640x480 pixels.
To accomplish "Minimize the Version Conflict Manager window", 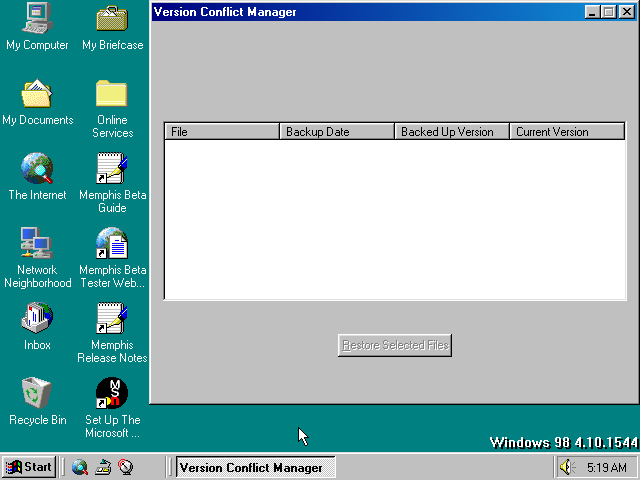I will click(593, 12).
